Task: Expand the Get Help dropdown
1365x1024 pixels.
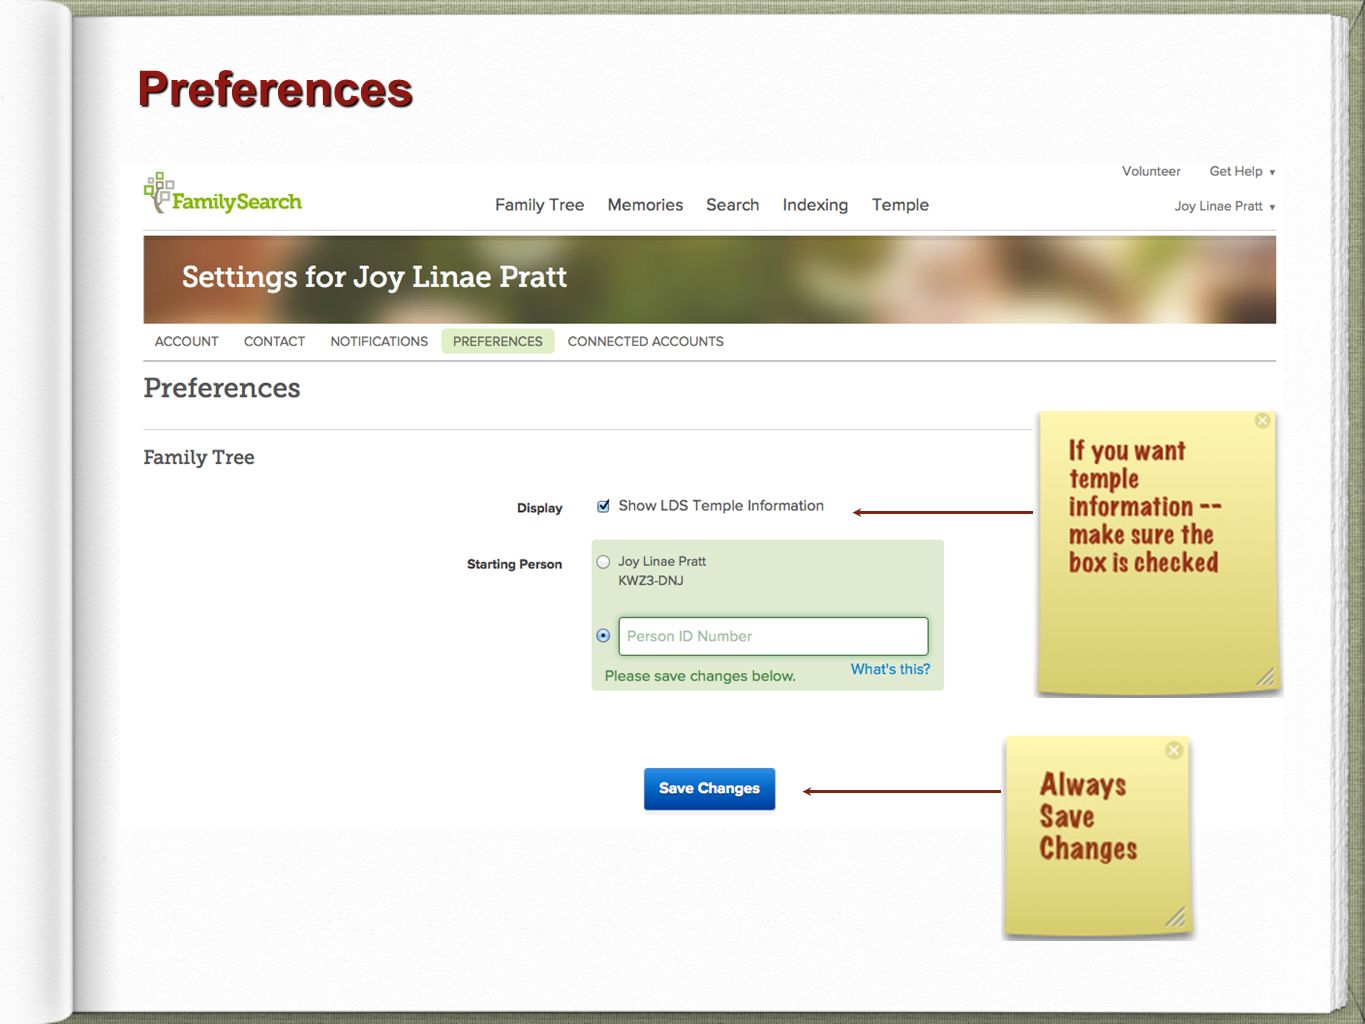Action: point(1242,171)
